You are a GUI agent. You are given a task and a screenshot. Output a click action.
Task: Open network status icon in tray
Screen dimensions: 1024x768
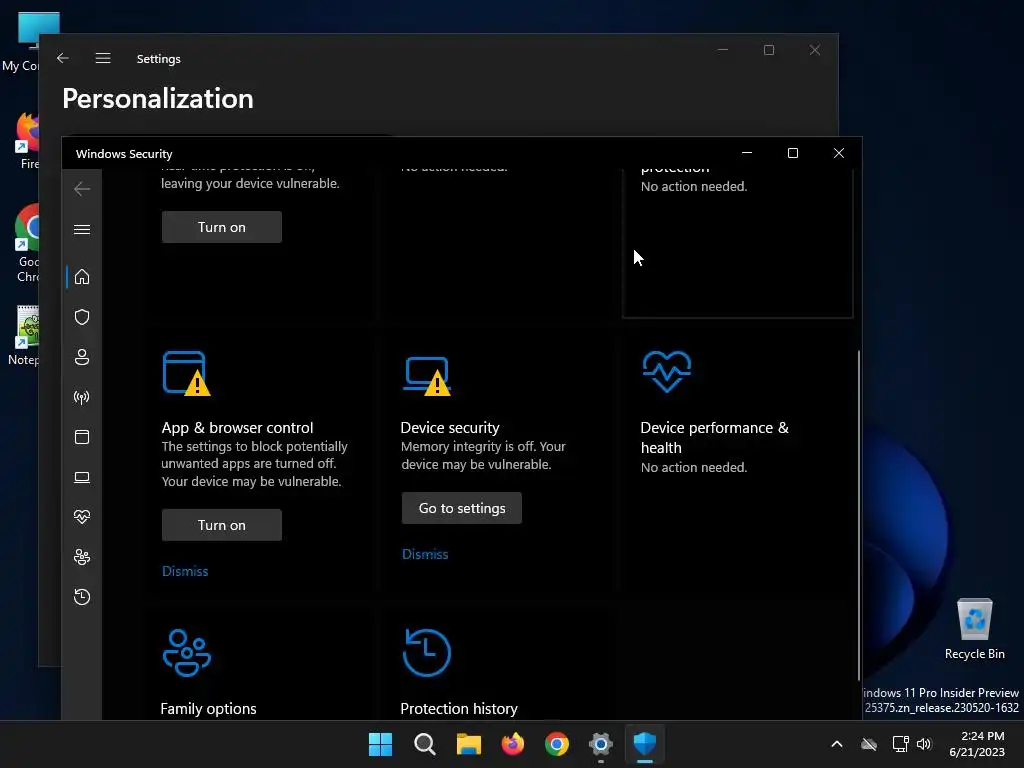click(x=901, y=744)
